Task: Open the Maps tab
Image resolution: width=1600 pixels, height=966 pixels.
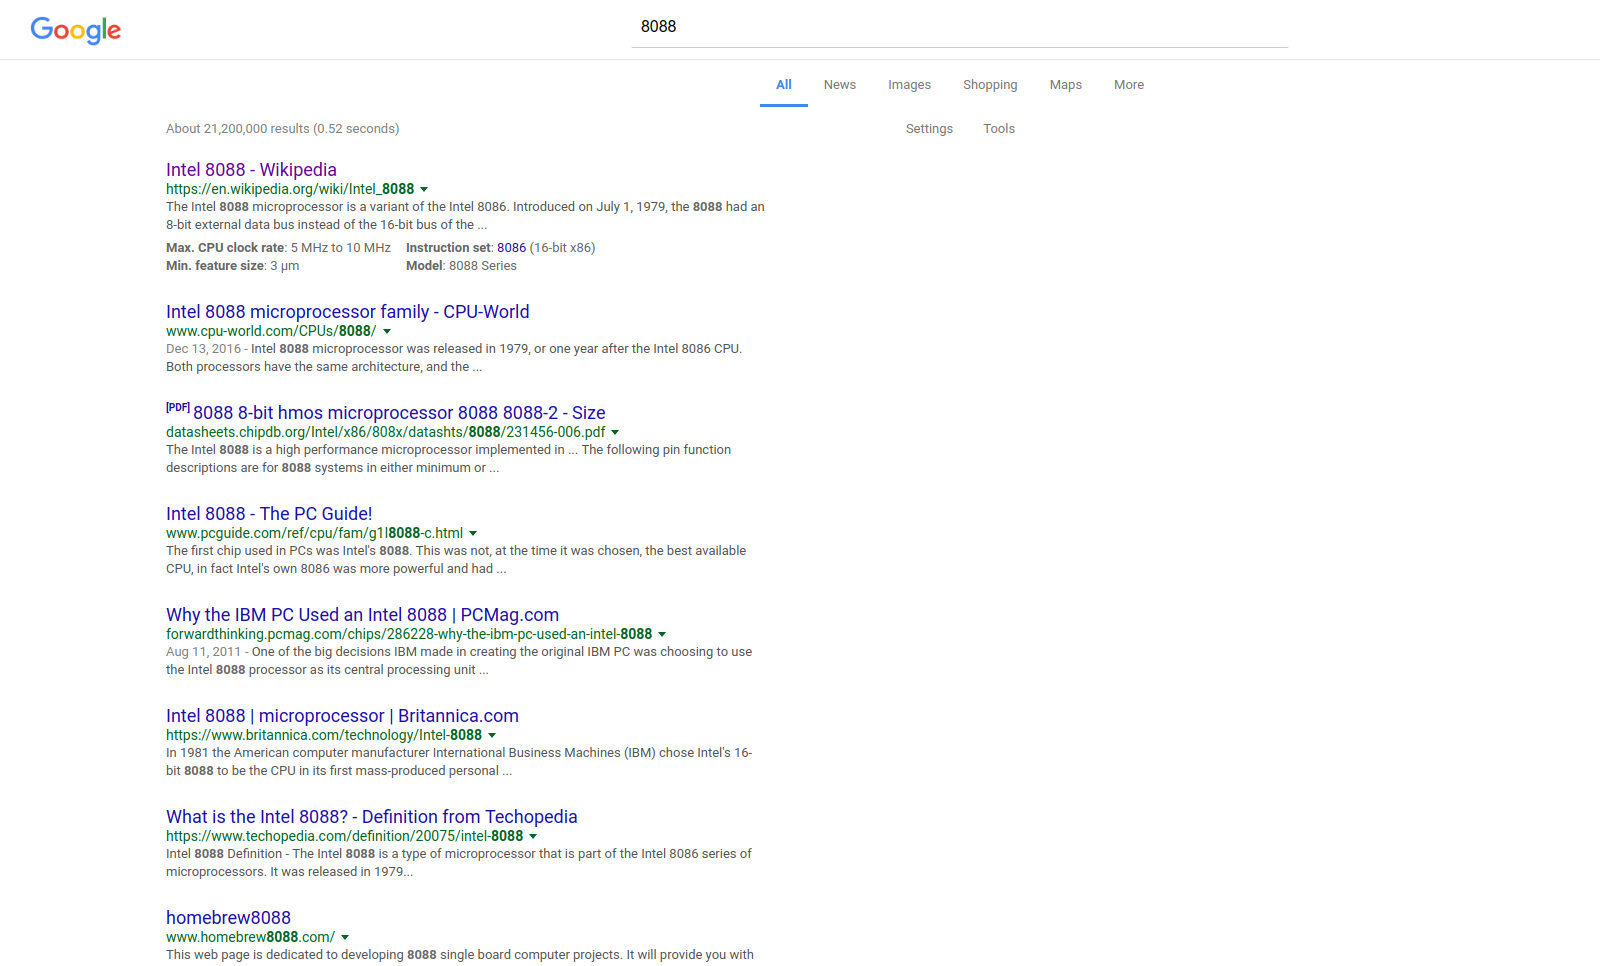Action: point(1066,85)
